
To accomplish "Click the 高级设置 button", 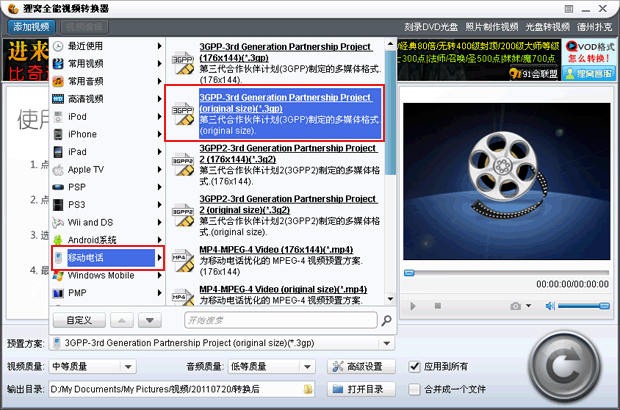I will [361, 367].
